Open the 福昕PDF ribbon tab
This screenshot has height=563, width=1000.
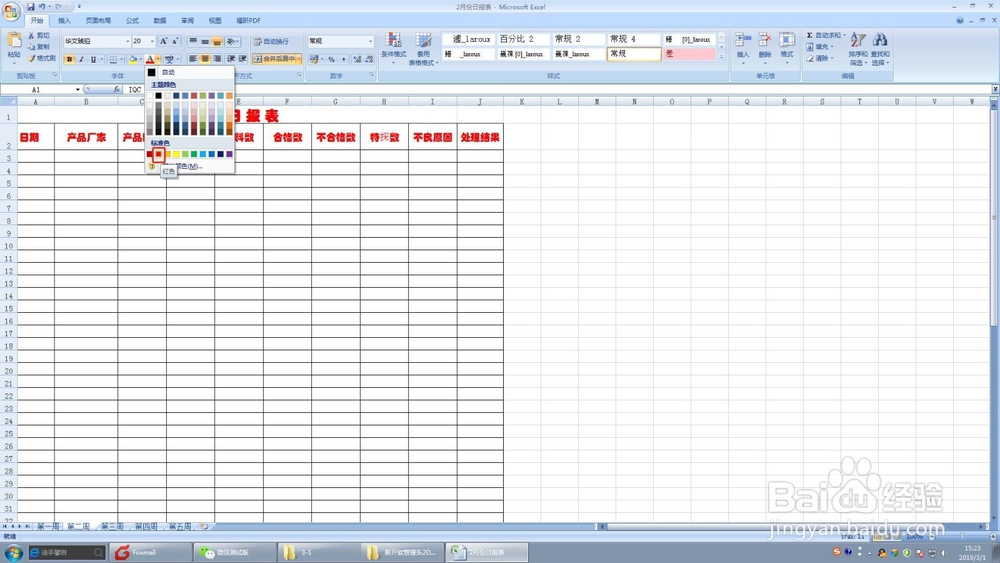click(248, 20)
